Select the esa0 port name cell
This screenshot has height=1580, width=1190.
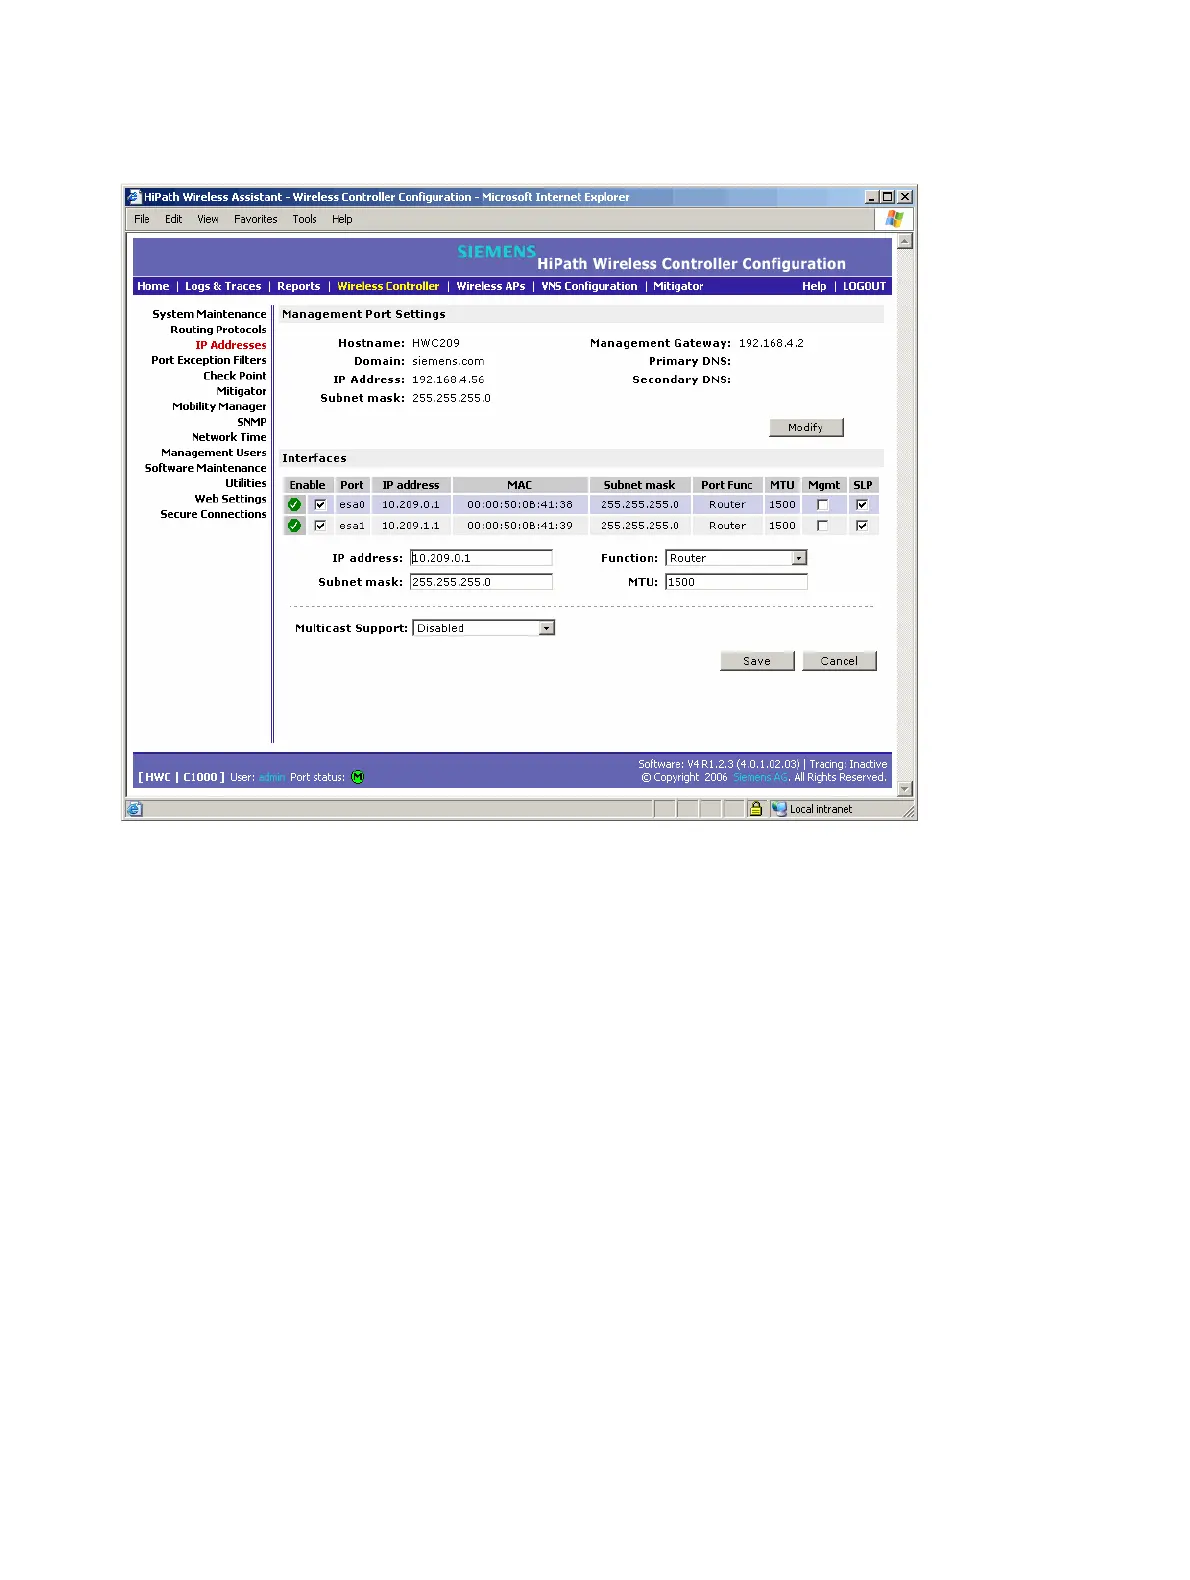coord(352,505)
